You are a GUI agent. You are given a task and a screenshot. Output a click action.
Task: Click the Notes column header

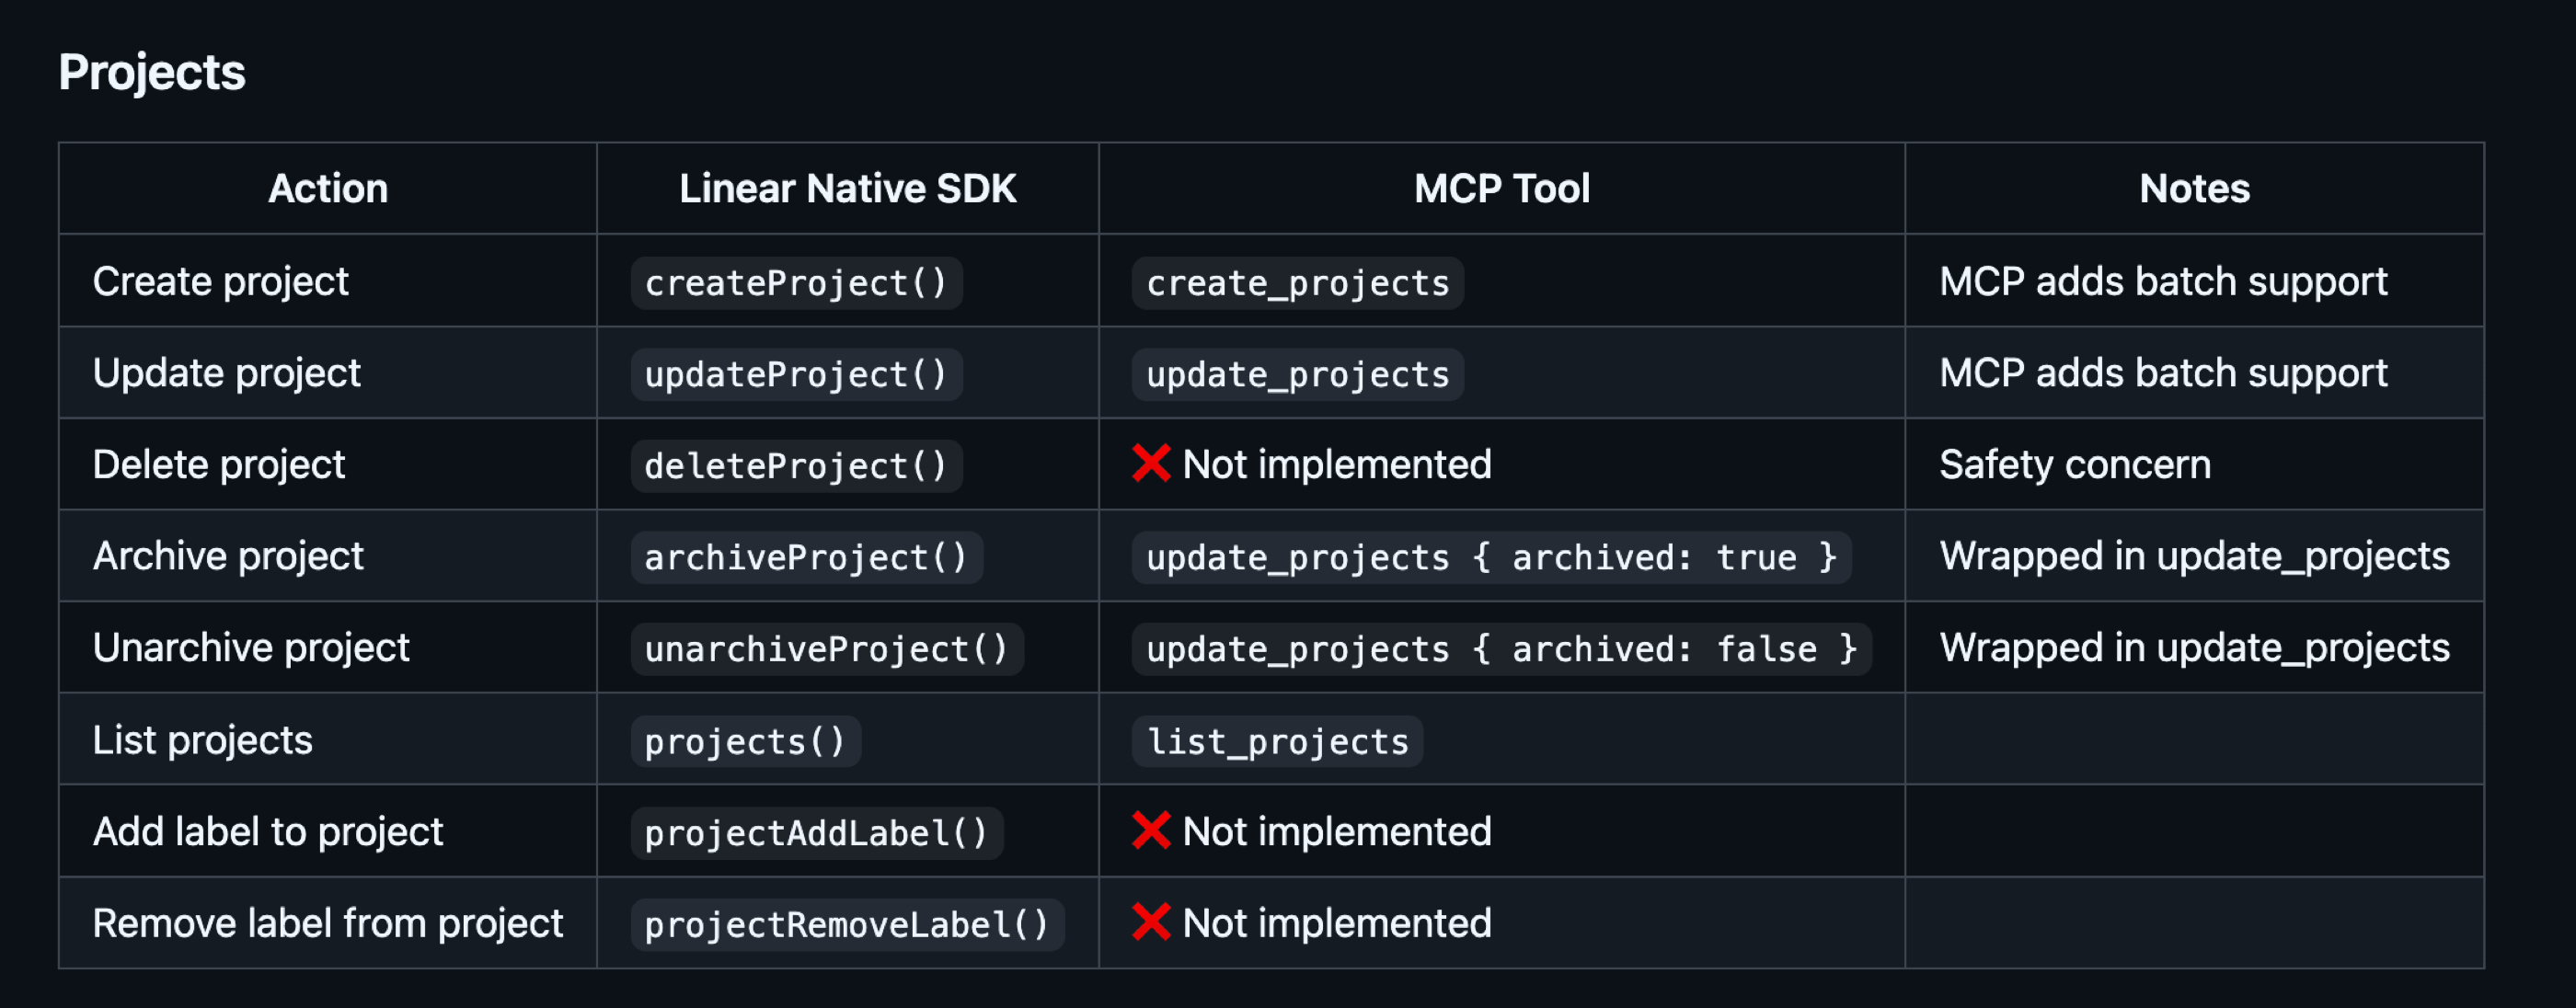click(x=2194, y=188)
